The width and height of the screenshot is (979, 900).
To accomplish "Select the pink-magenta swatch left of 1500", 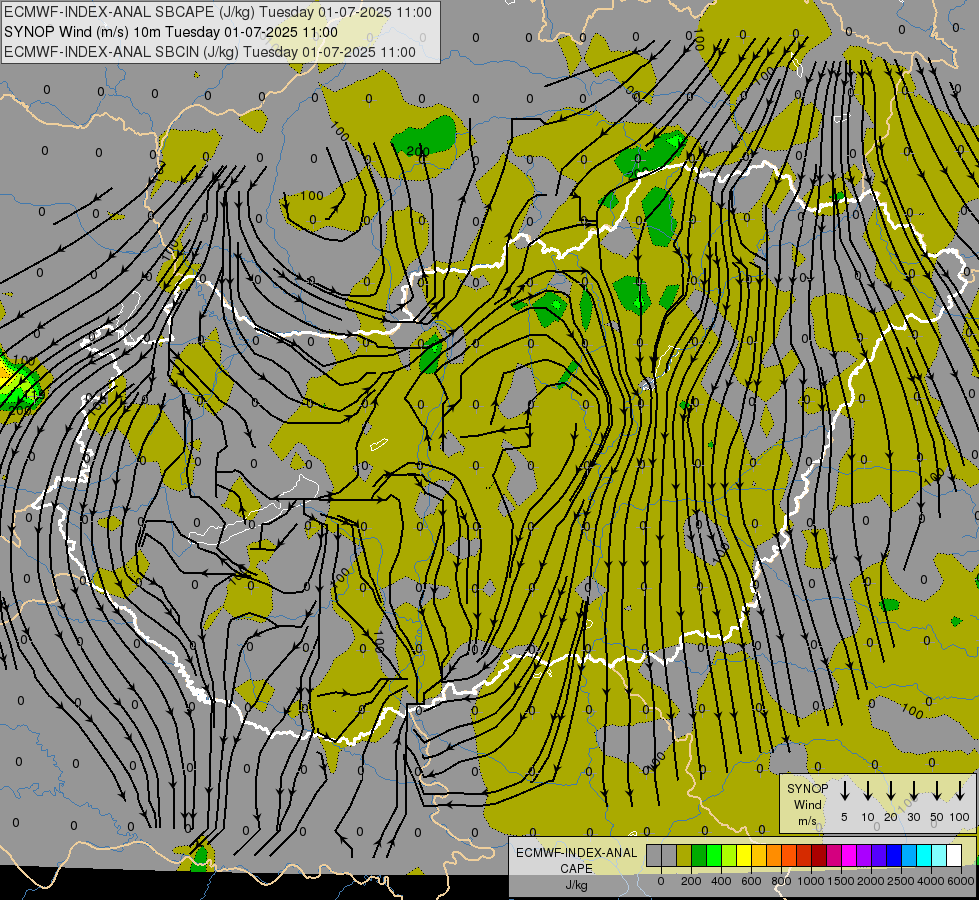I will pyautogui.click(x=834, y=855).
